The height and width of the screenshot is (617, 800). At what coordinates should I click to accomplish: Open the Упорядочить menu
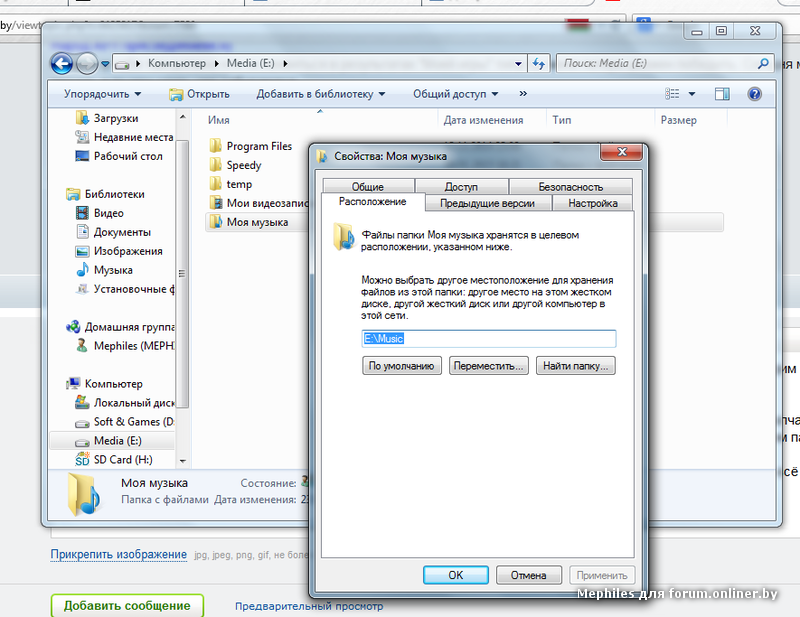[x=102, y=94]
